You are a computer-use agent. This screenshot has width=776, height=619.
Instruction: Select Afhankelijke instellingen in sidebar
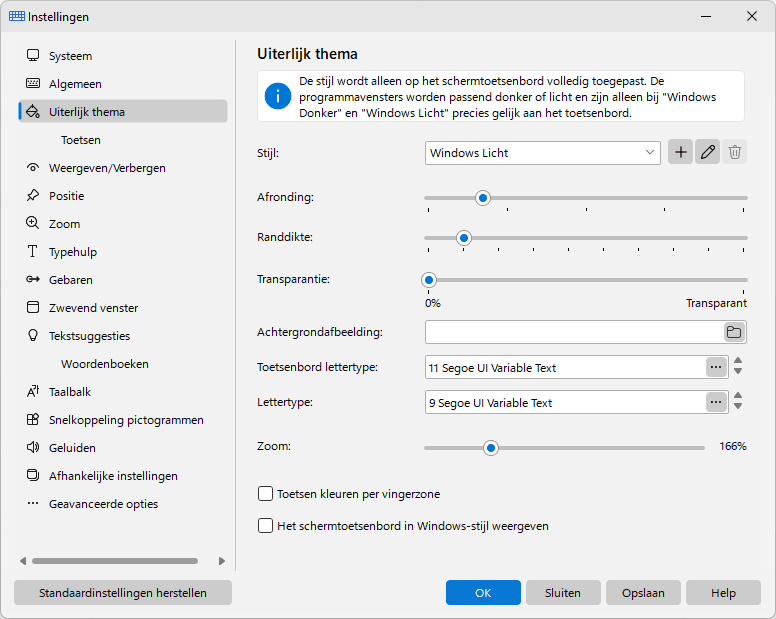pyautogui.click(x=123, y=476)
